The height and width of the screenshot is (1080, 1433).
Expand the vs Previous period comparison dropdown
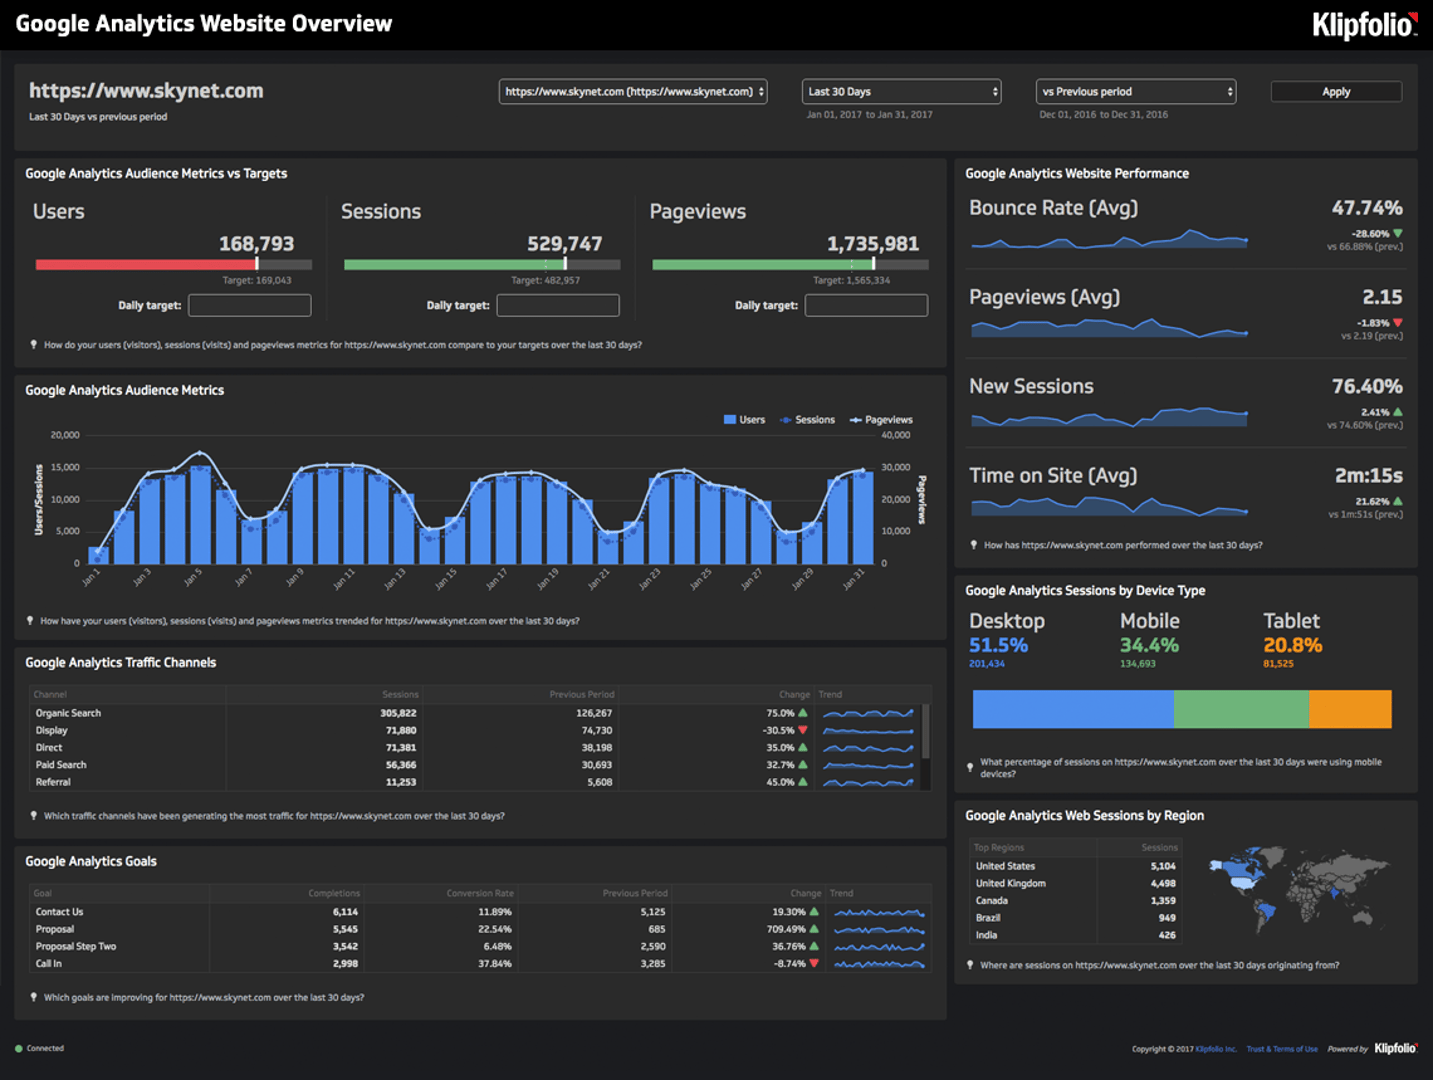pos(1135,92)
